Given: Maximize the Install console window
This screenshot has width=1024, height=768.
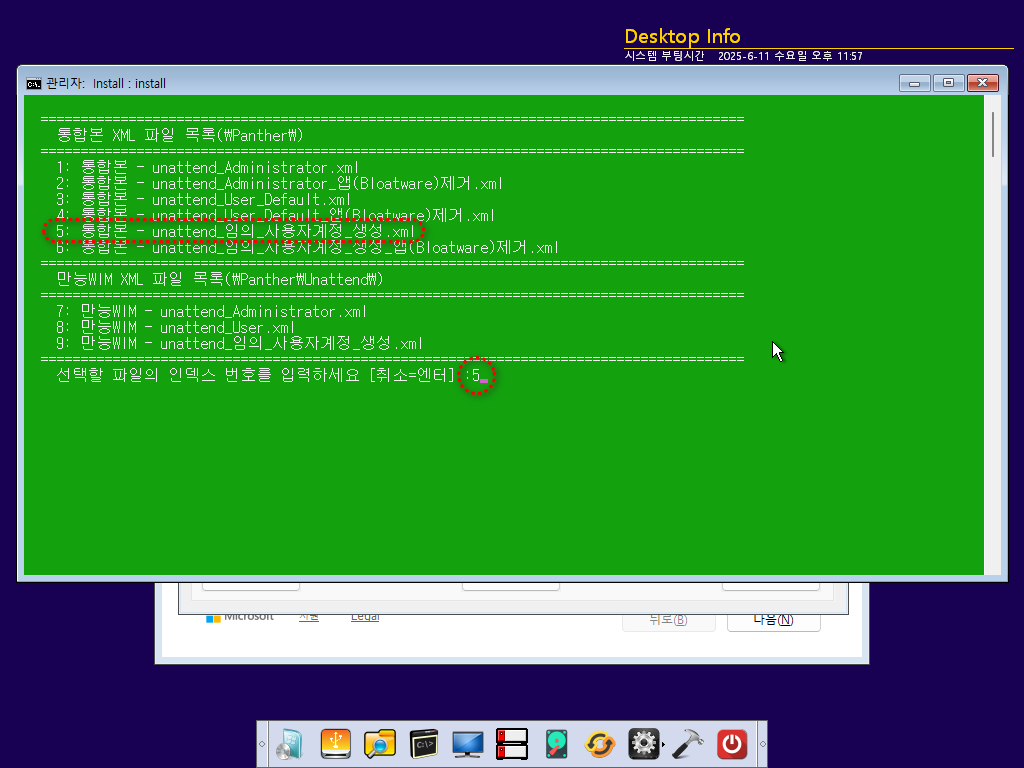Looking at the screenshot, I should point(948,83).
